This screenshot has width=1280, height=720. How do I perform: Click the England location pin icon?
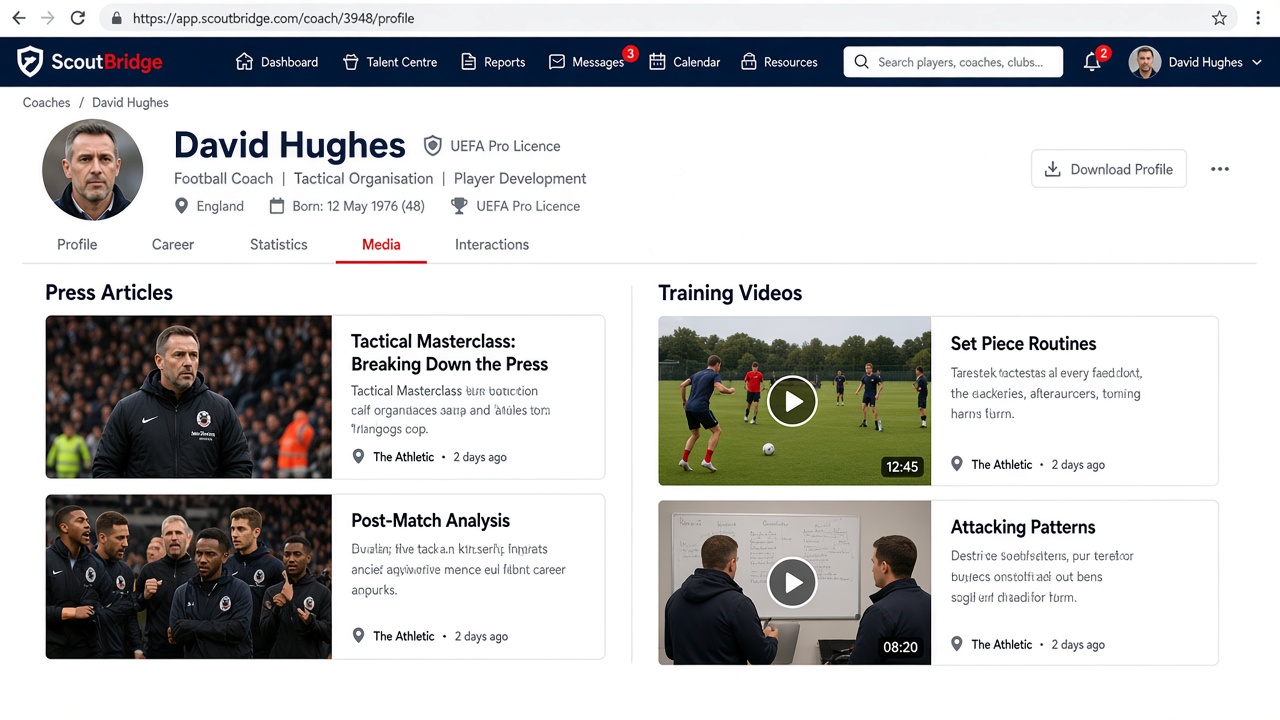(181, 206)
